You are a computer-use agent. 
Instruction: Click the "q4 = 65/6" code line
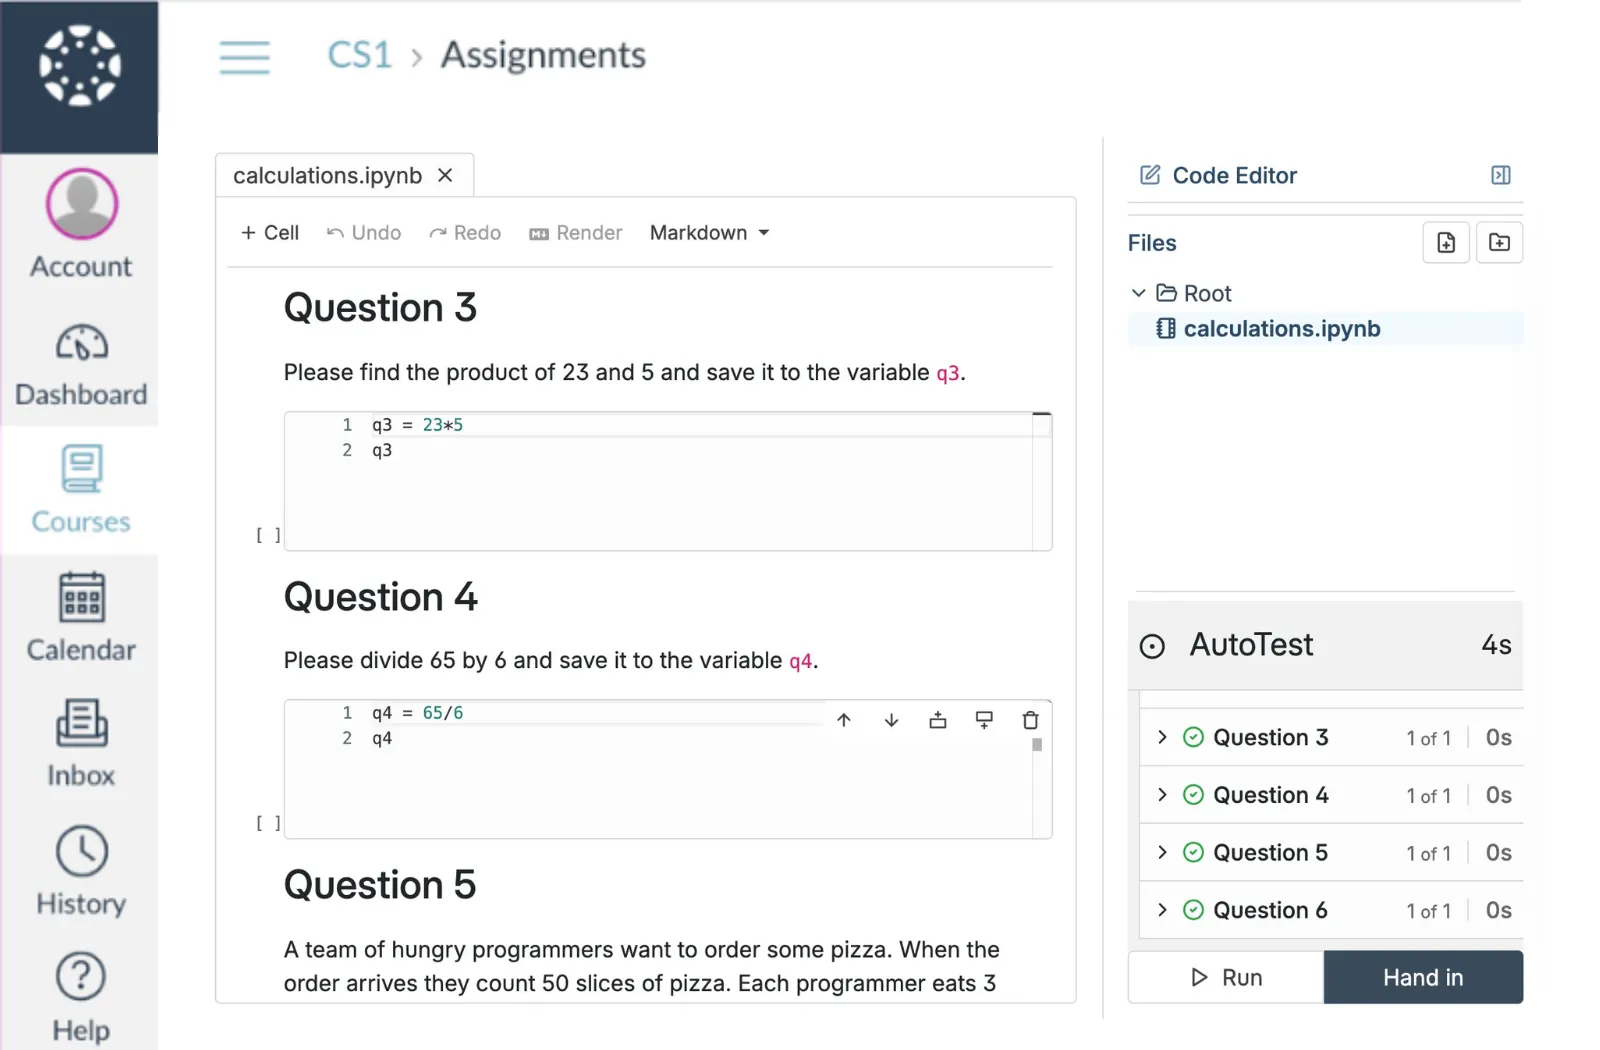click(417, 713)
